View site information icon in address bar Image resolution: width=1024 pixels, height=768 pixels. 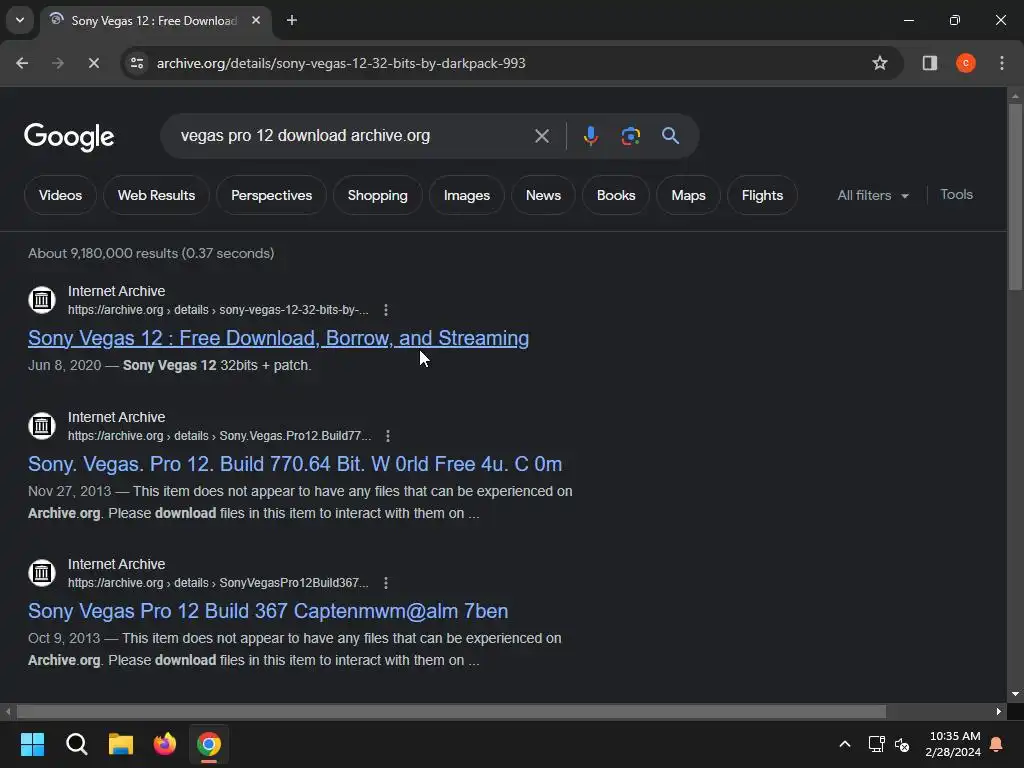click(137, 63)
